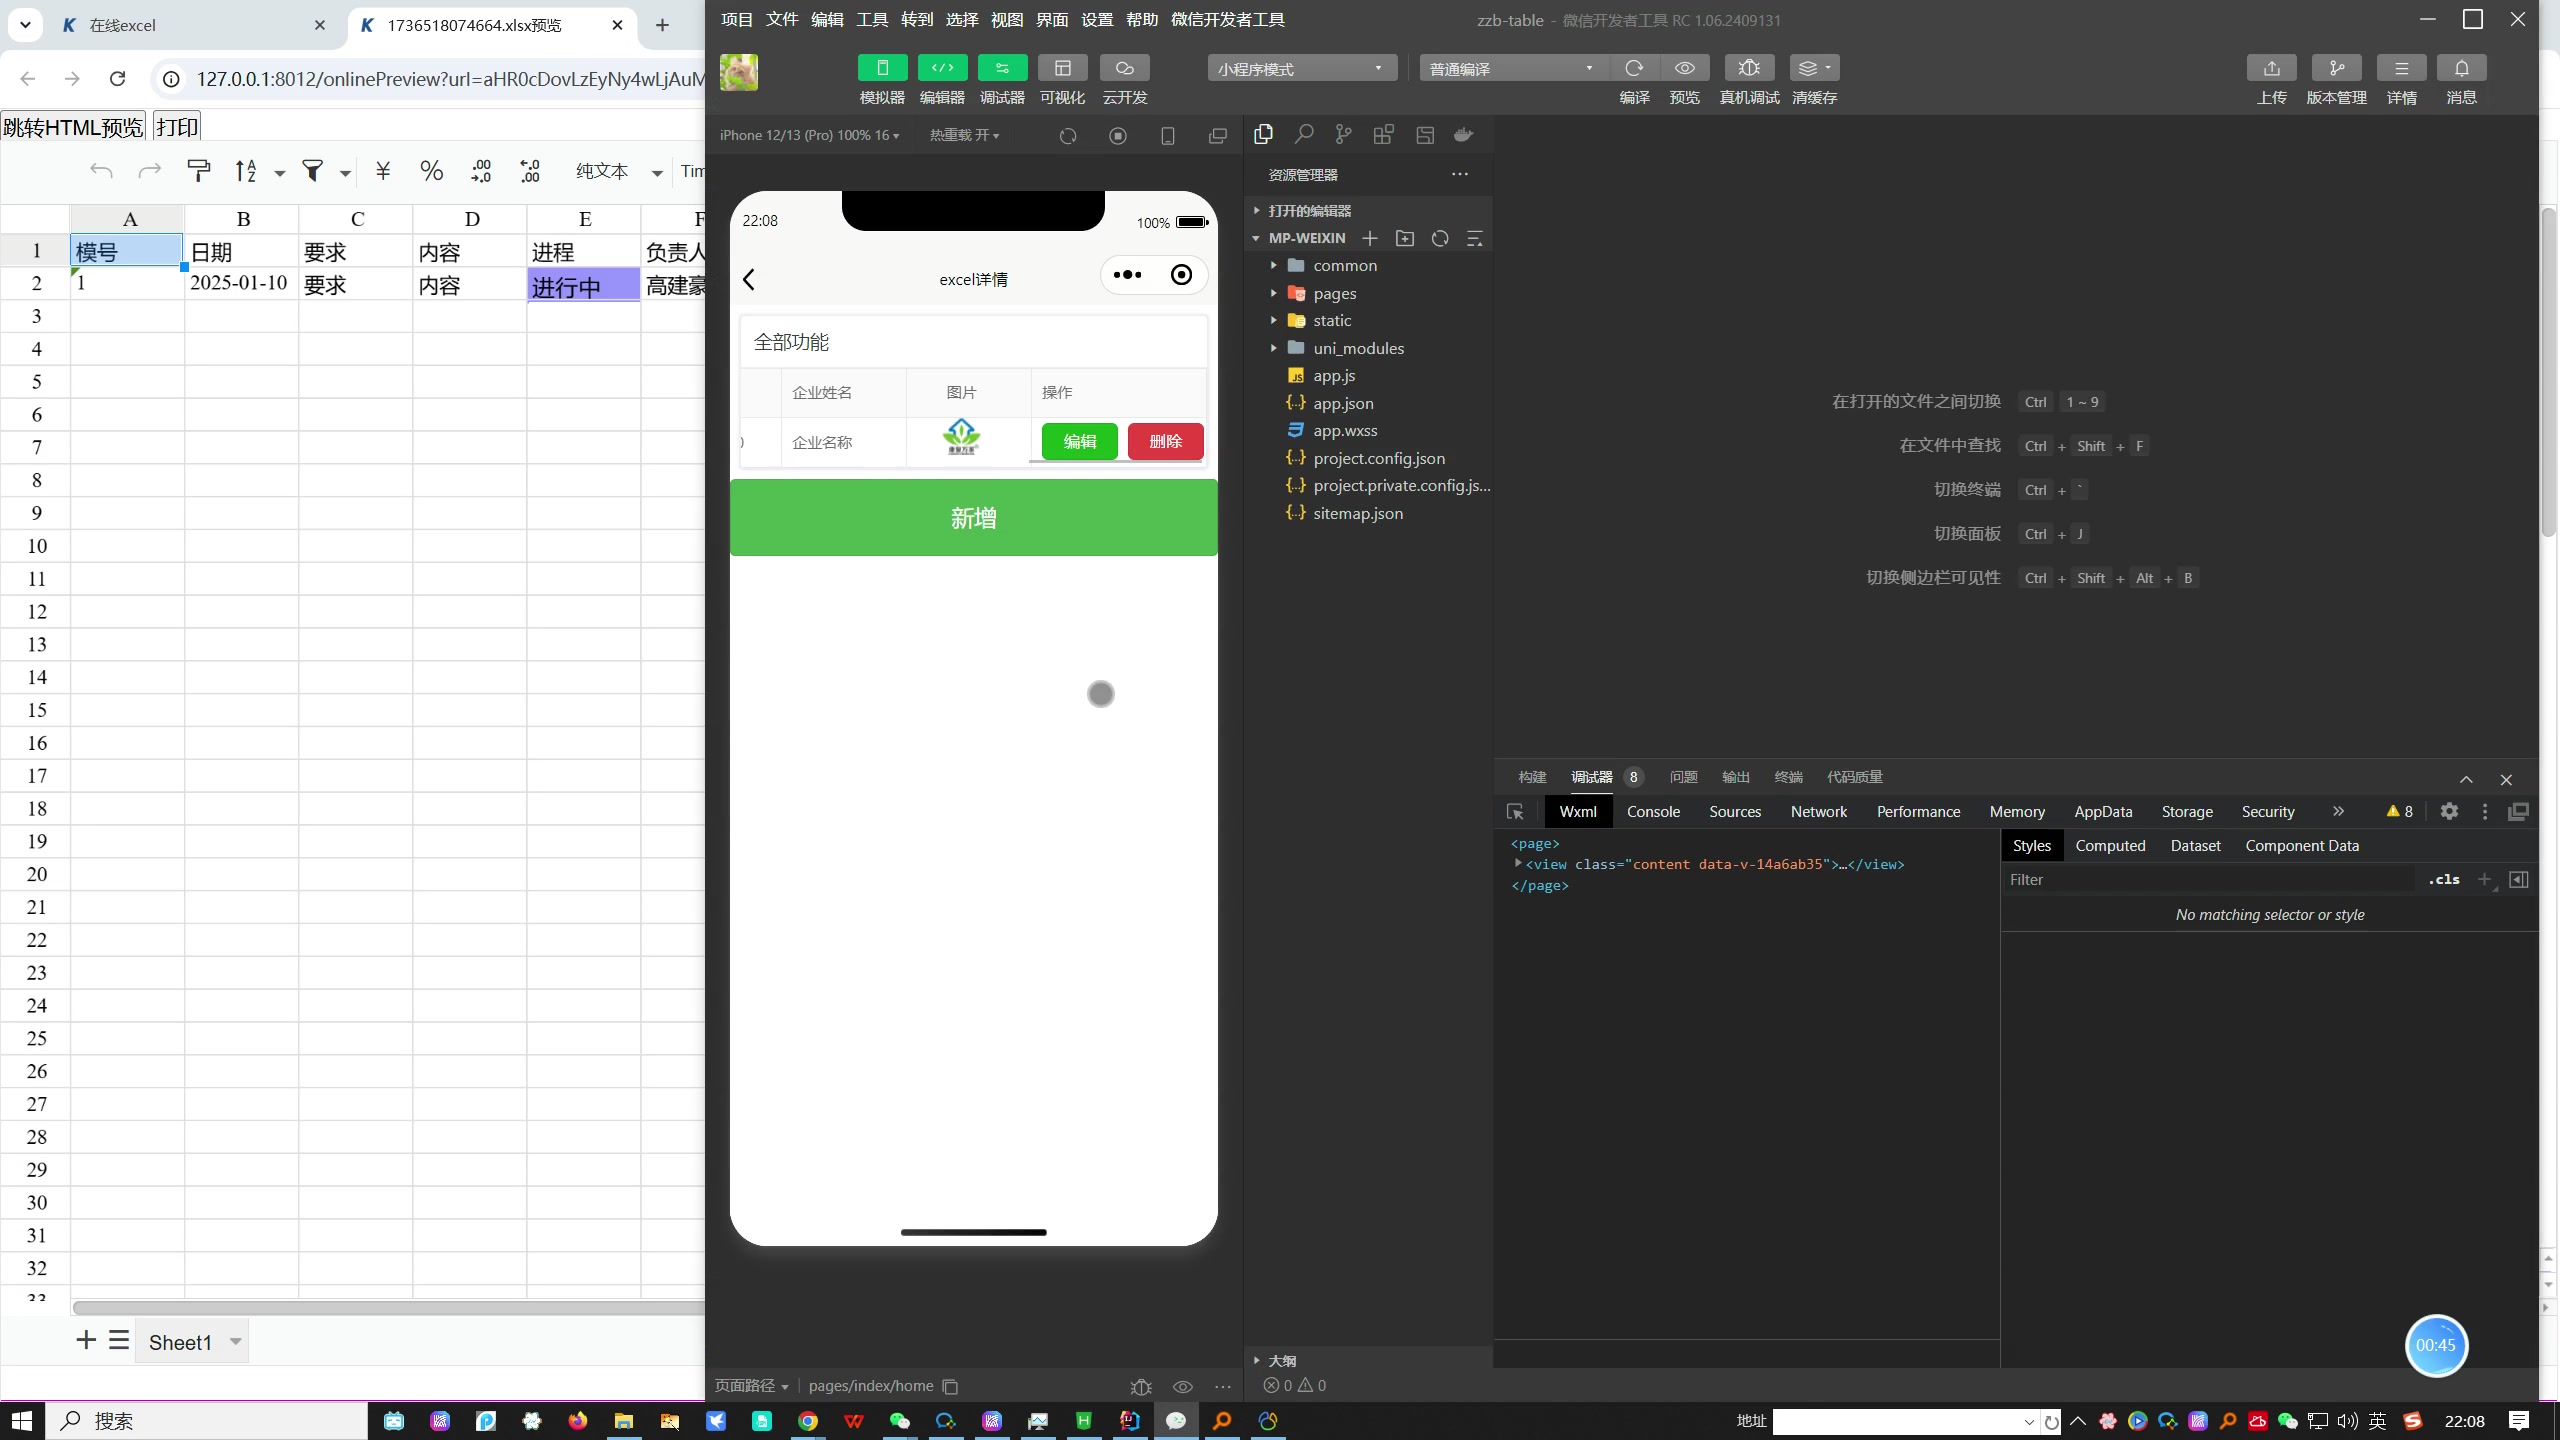
Task: Open the source control branch icon
Action: pyautogui.click(x=1343, y=134)
